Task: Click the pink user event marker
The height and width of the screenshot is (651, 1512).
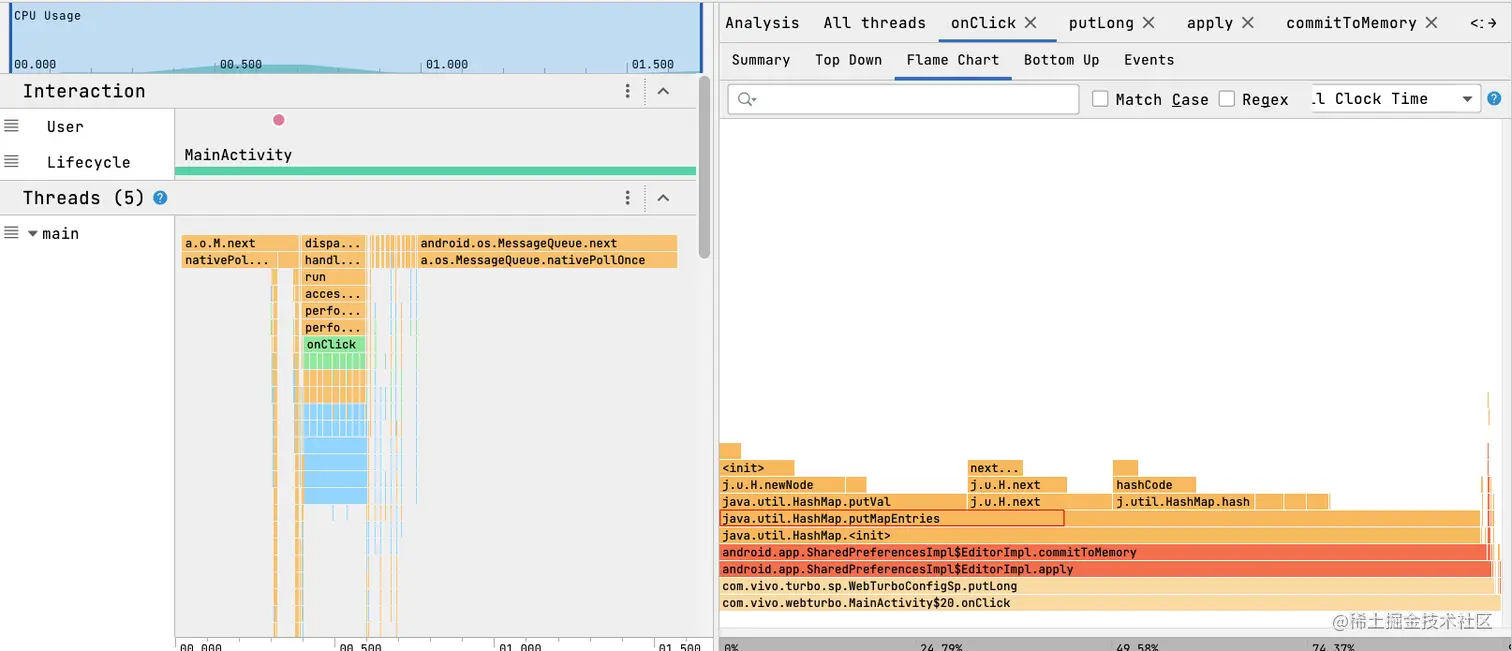Action: click(279, 120)
